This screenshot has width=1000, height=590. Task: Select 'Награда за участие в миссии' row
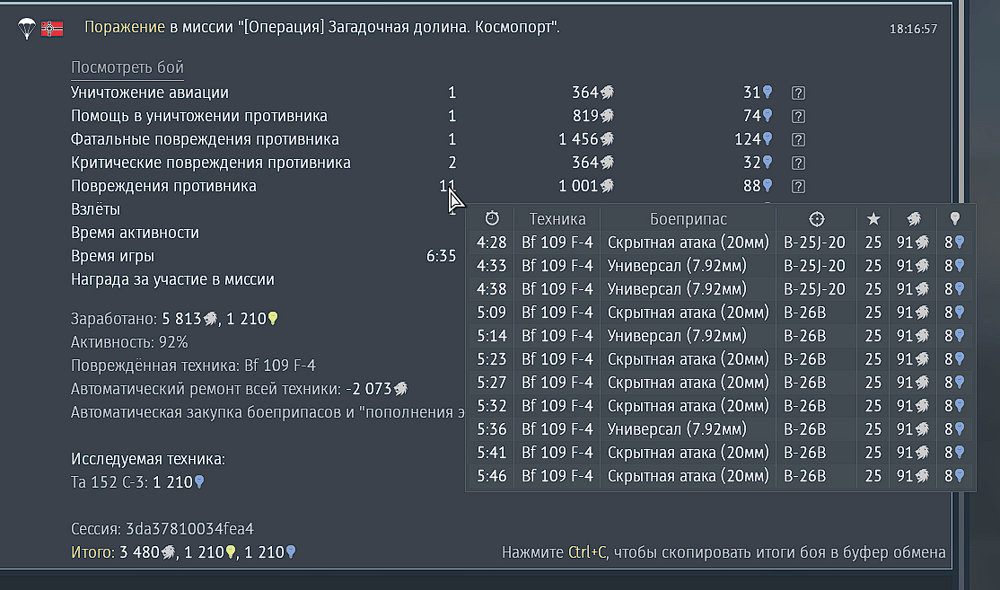(172, 279)
